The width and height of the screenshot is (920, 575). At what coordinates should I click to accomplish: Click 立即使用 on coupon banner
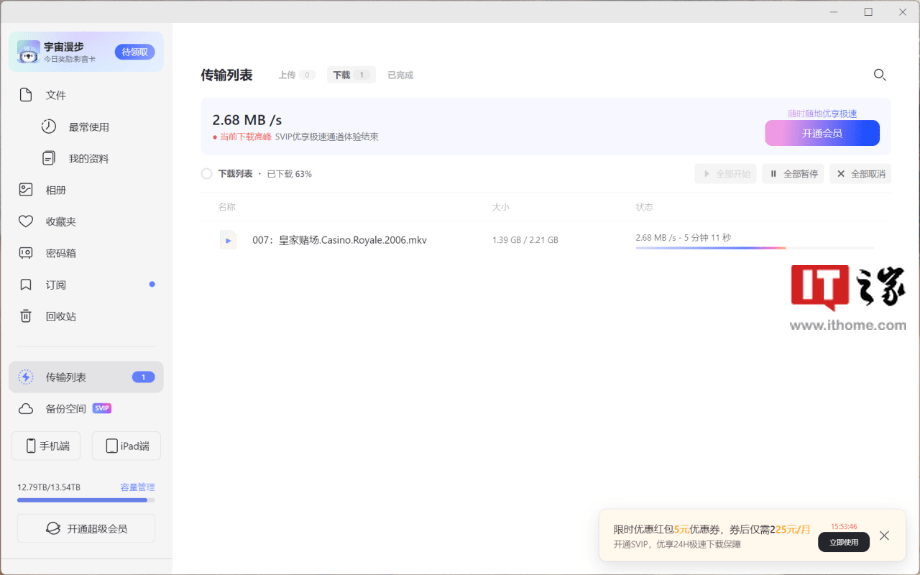point(843,542)
